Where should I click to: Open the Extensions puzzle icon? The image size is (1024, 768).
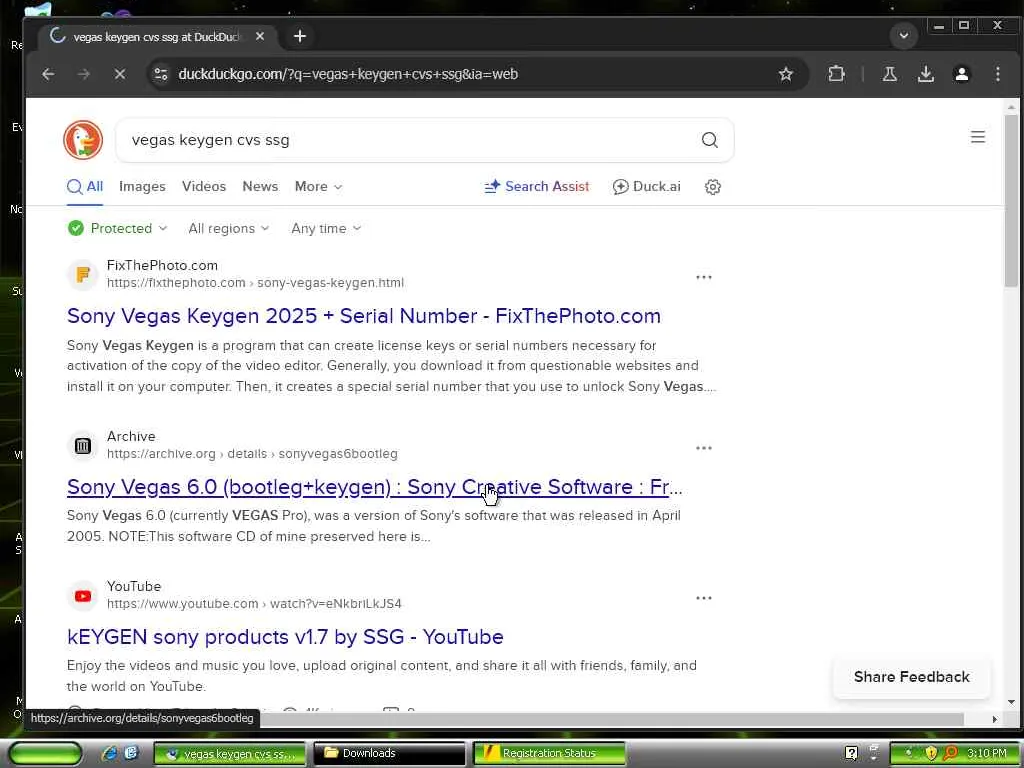836,74
